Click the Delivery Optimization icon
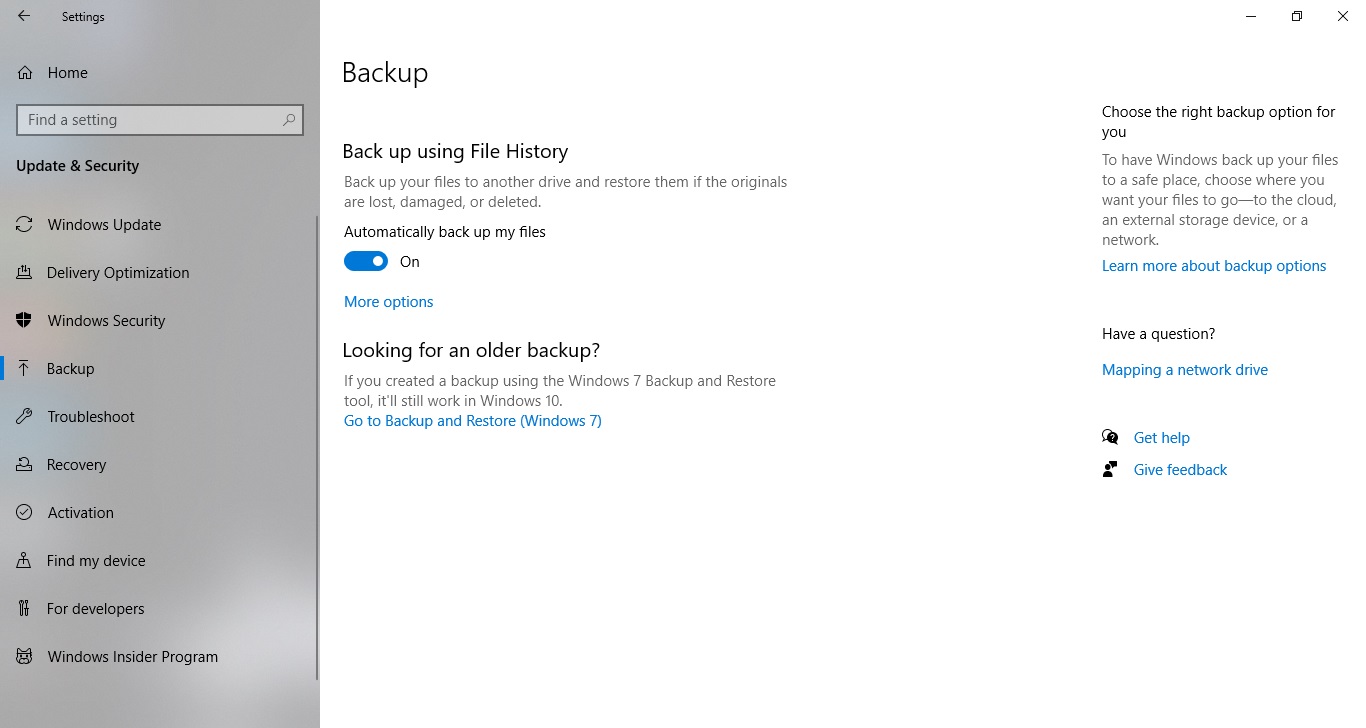The image size is (1366, 728). [x=25, y=272]
